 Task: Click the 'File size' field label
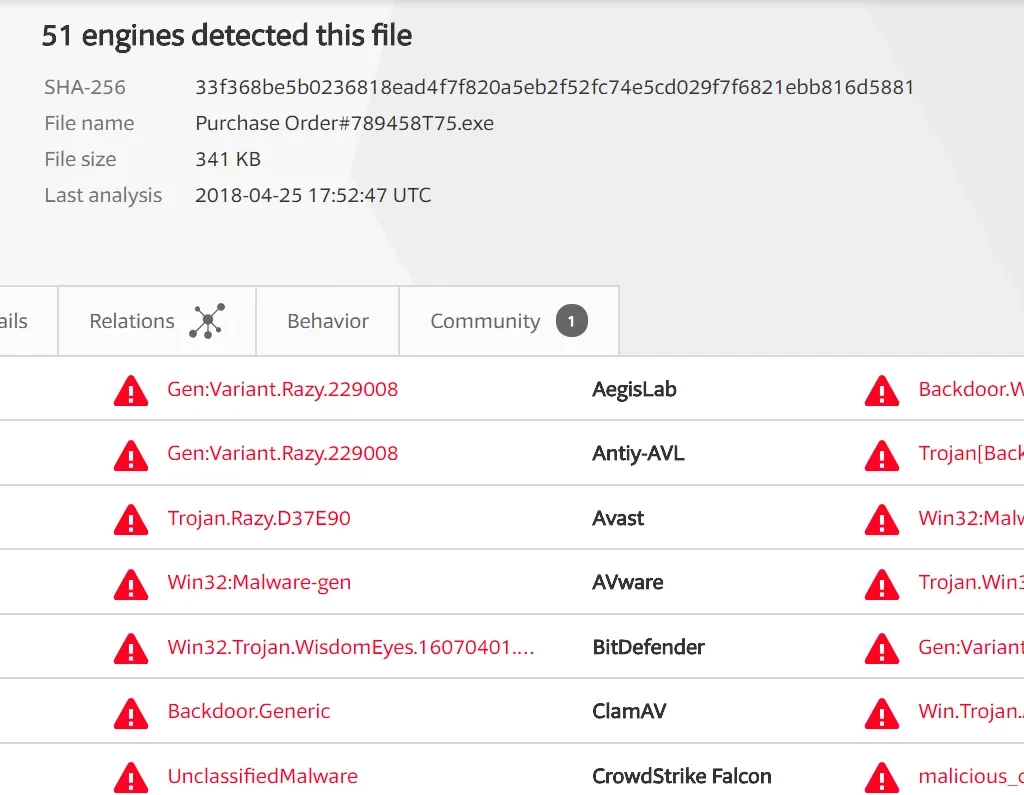coord(80,159)
